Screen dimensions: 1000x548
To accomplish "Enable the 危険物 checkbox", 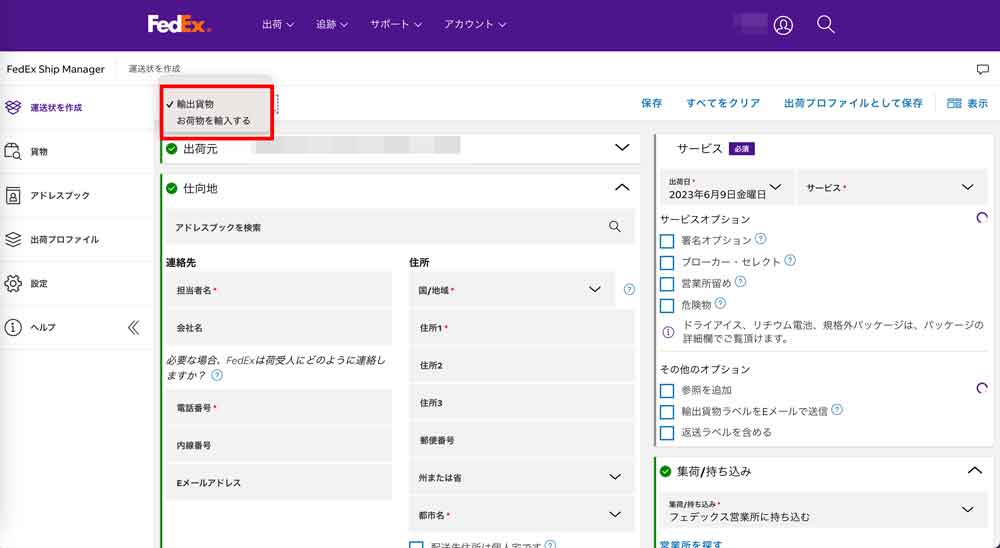I will (x=666, y=306).
